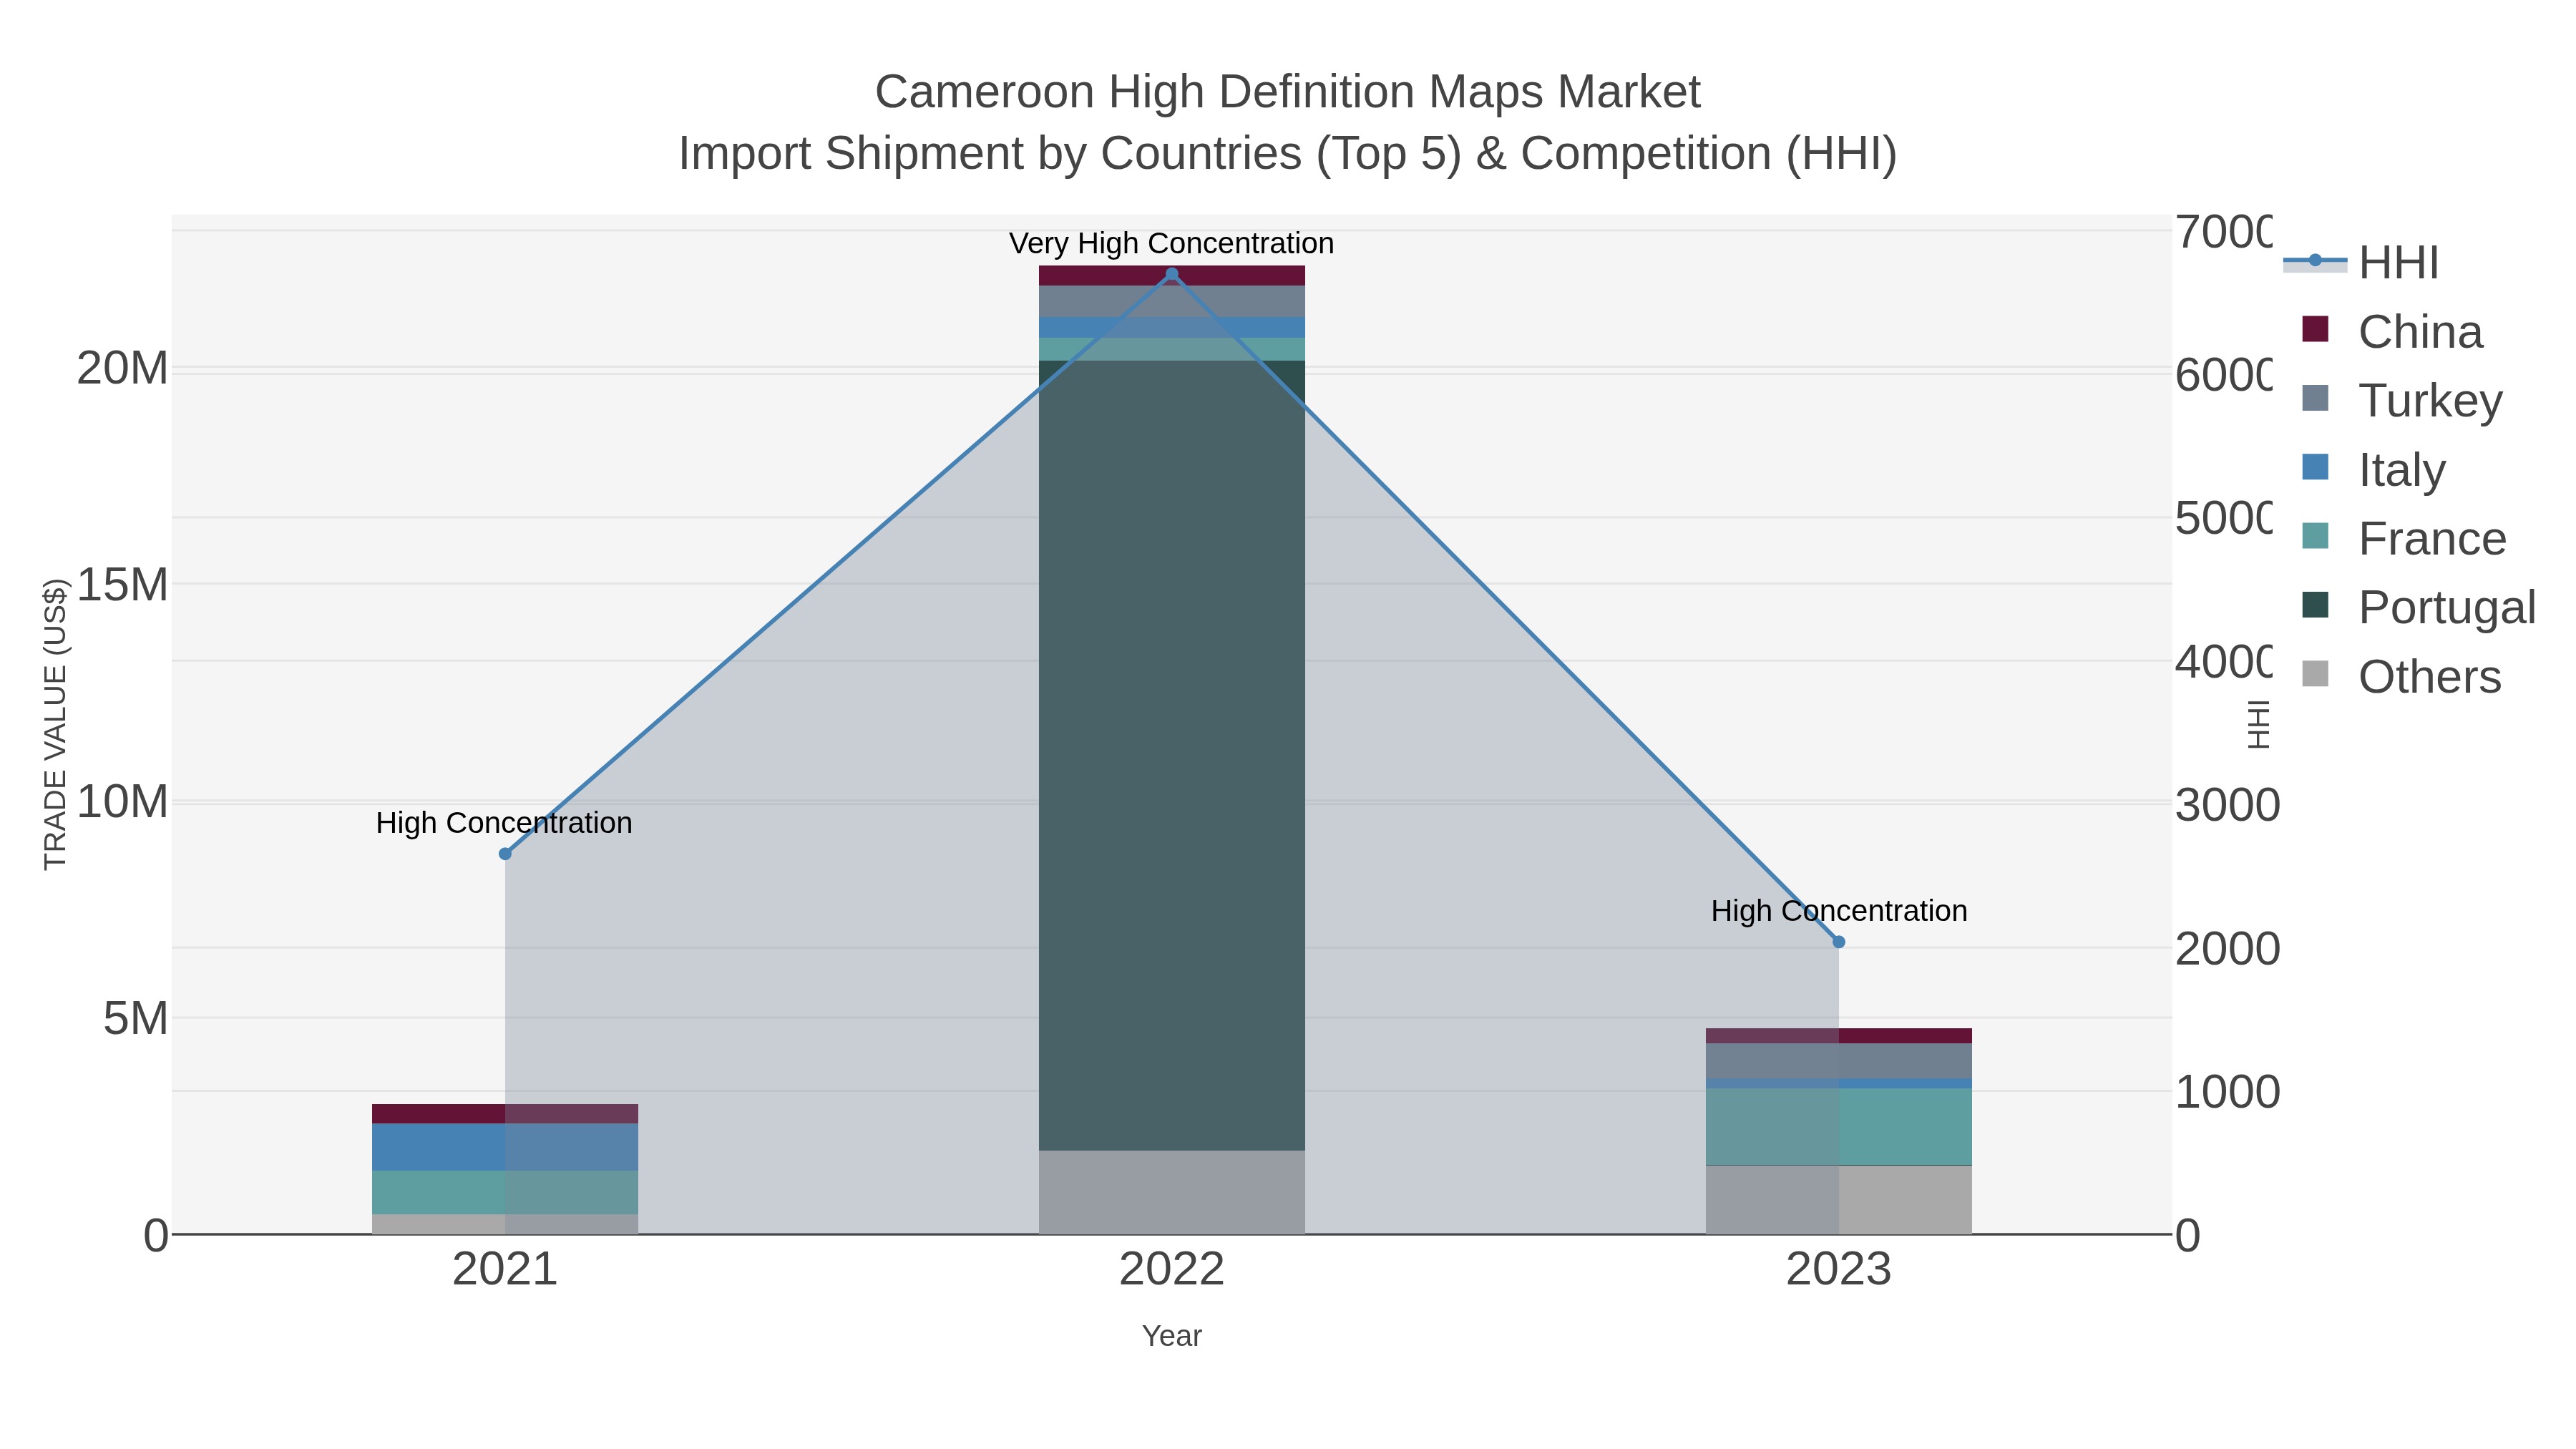Click the France bar segment in 2023

[x=1838, y=1127]
